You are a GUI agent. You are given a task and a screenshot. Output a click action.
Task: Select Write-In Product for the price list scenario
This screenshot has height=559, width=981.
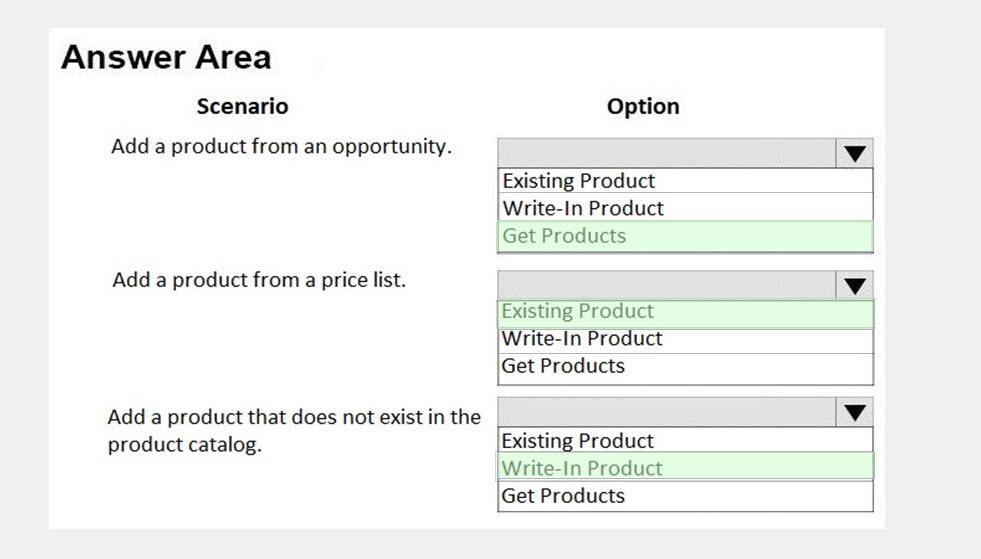(x=685, y=340)
